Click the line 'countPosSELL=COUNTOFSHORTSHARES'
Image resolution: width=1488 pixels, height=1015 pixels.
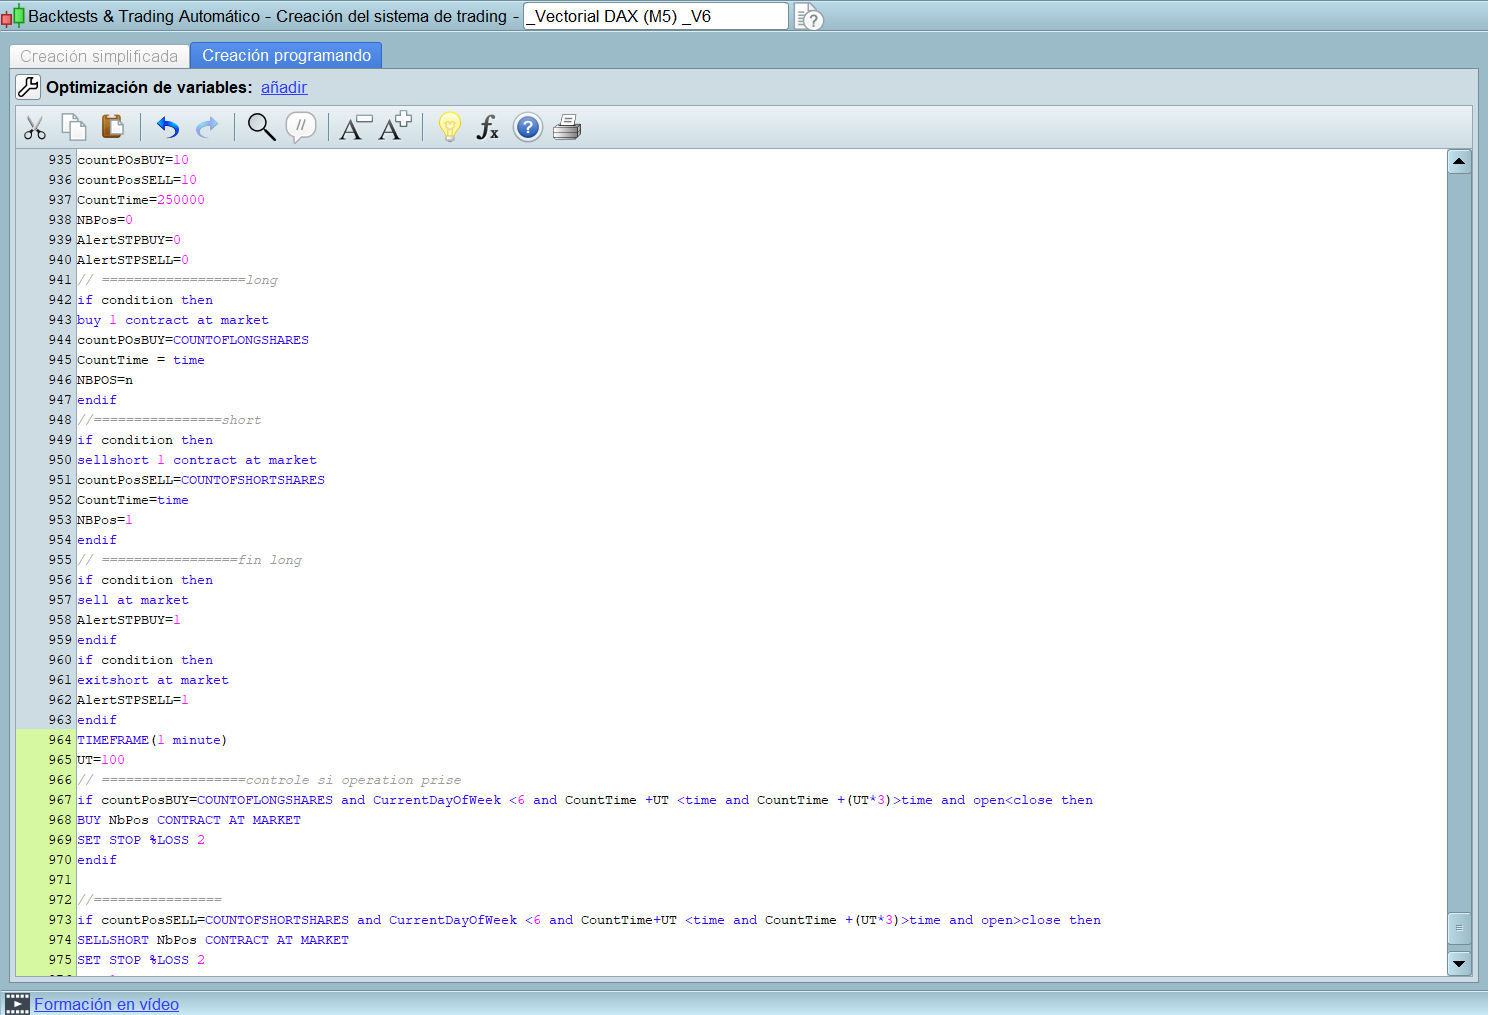click(201, 480)
